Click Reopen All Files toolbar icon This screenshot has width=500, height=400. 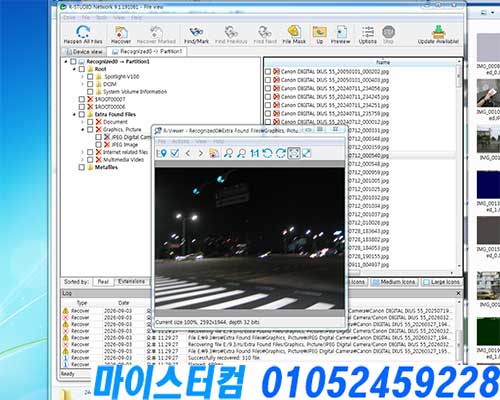(83, 34)
